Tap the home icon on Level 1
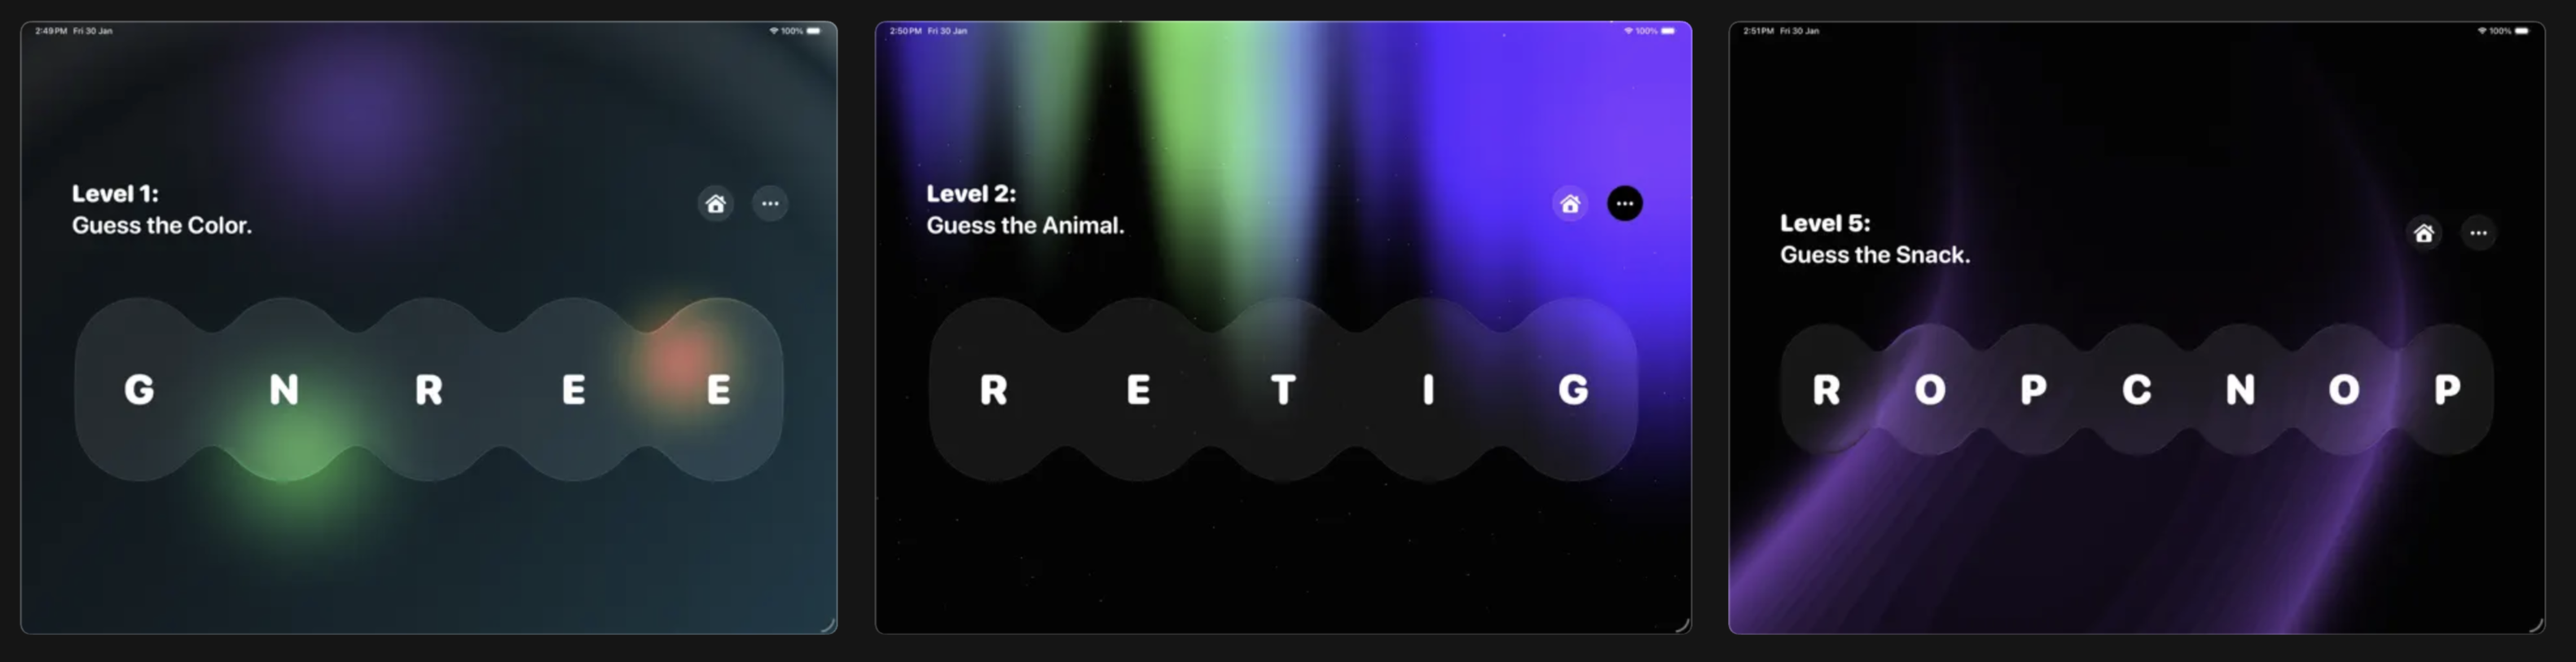This screenshot has height=662, width=2576. pyautogui.click(x=715, y=204)
